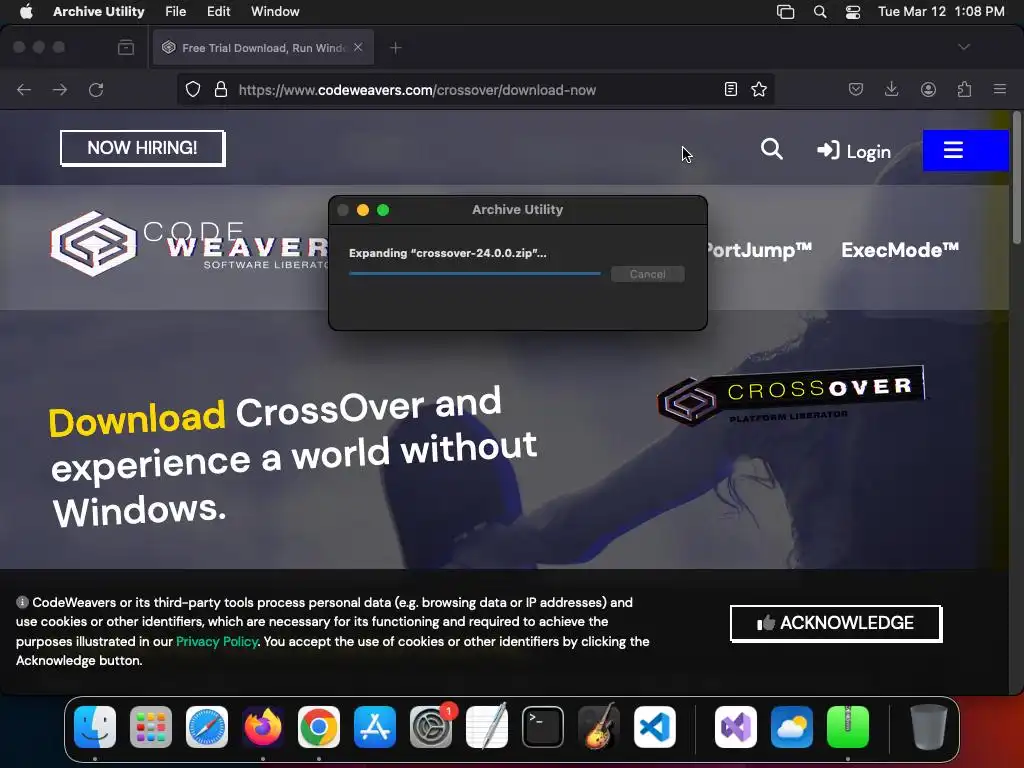1024x768 pixels.
Task: Bookmark this page with the star
Action: (x=759, y=89)
